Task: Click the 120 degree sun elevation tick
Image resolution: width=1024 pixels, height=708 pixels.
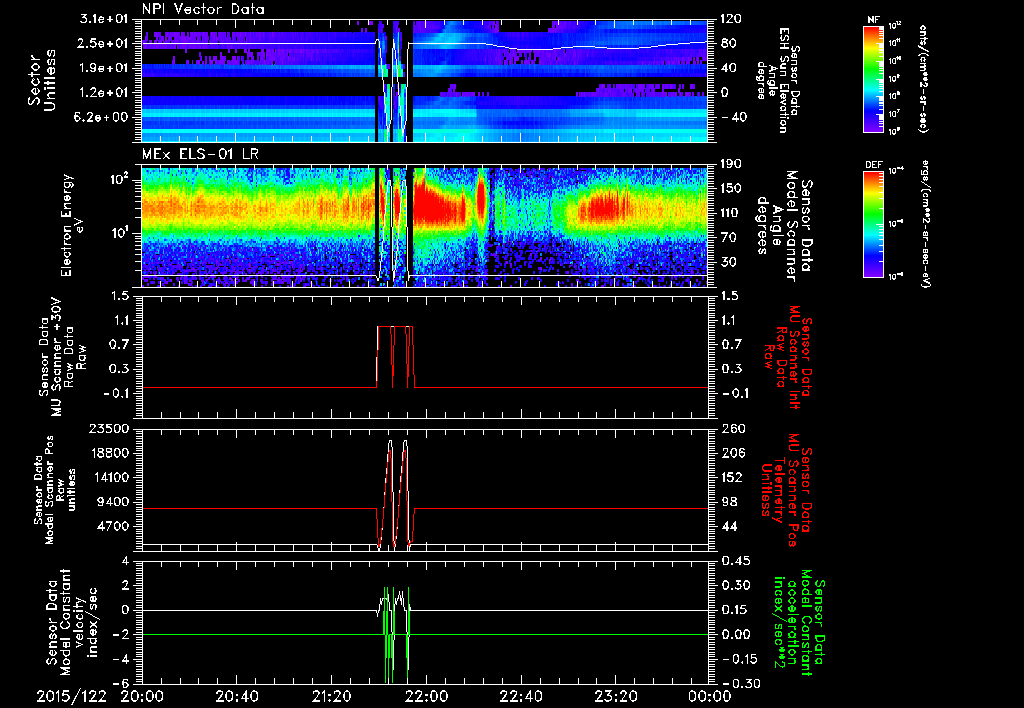Action: (731, 18)
